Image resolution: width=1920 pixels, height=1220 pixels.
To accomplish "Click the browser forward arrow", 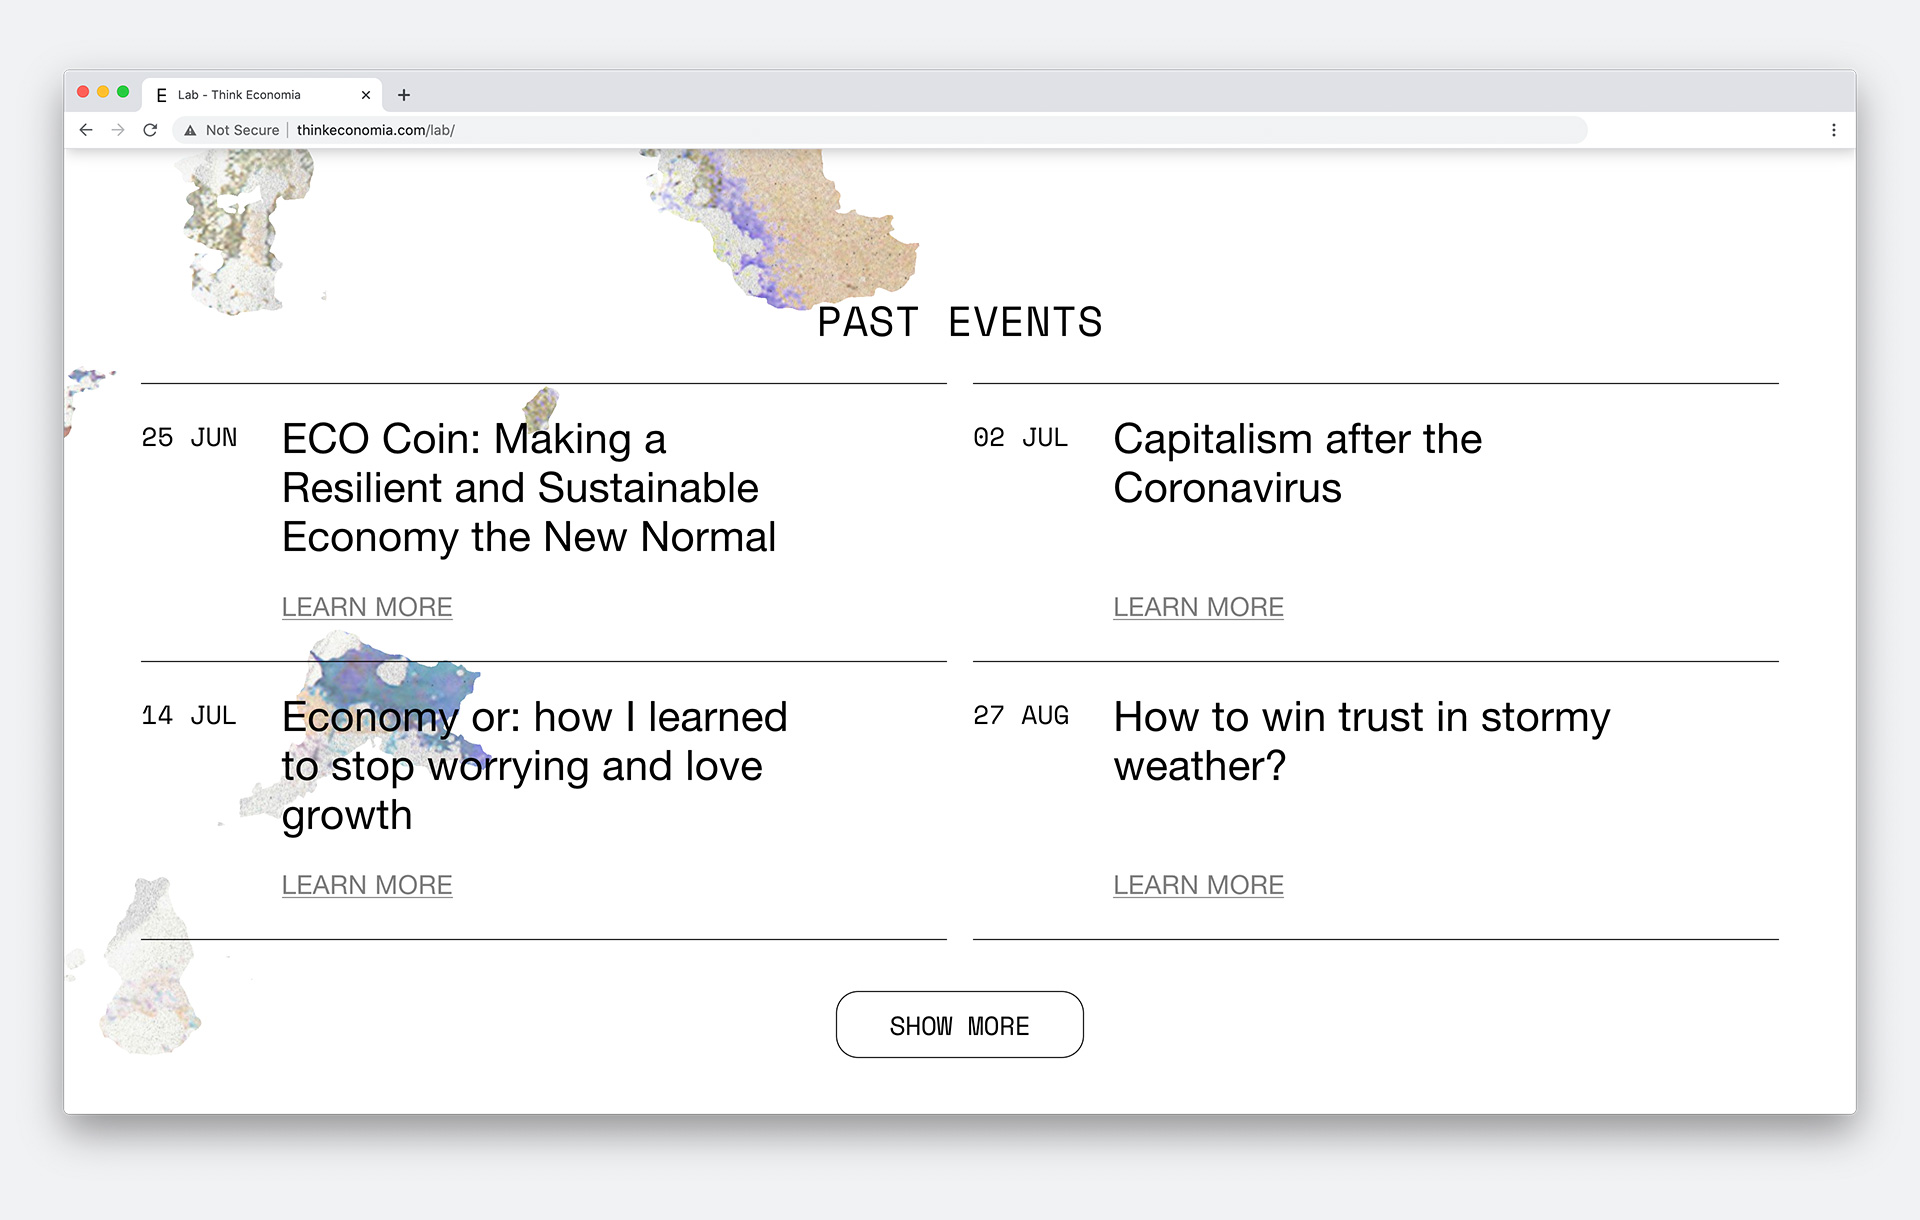I will point(118,130).
